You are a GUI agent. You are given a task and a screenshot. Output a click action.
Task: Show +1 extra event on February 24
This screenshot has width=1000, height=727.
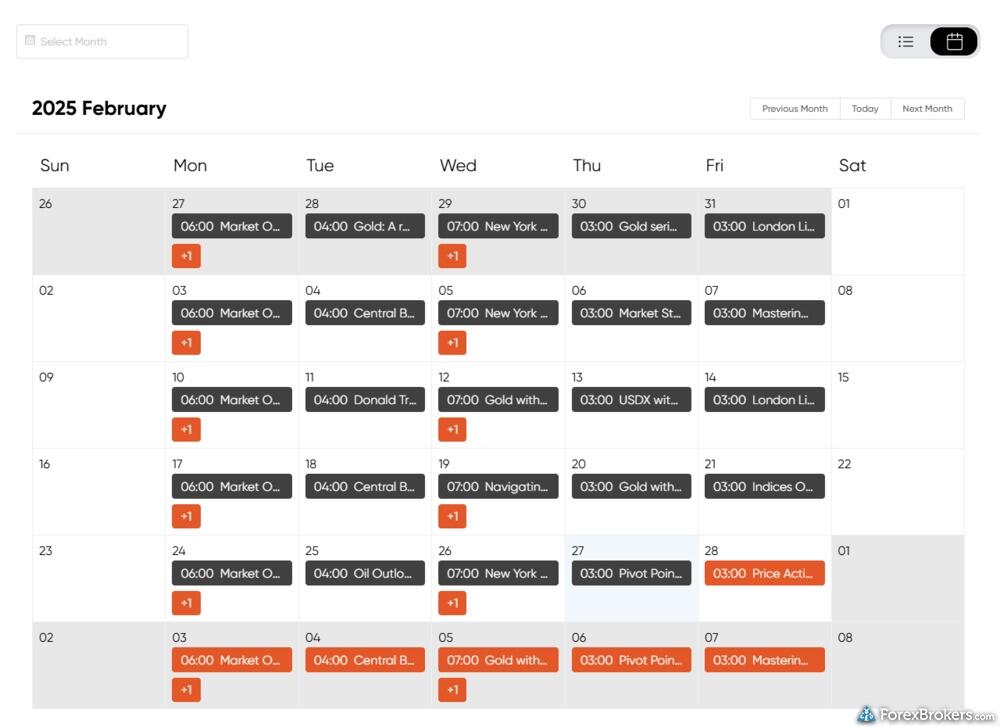click(186, 603)
